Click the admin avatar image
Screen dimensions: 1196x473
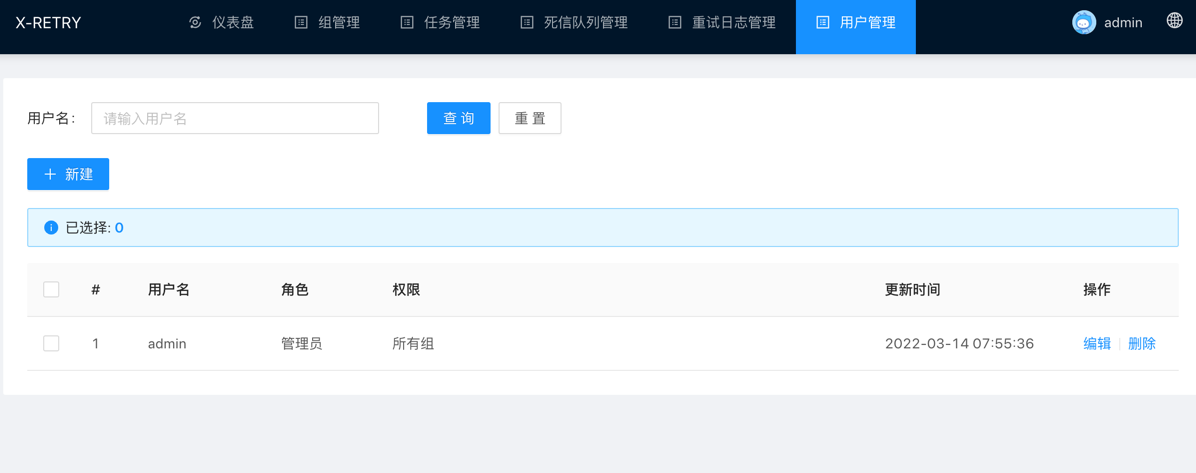1084,22
